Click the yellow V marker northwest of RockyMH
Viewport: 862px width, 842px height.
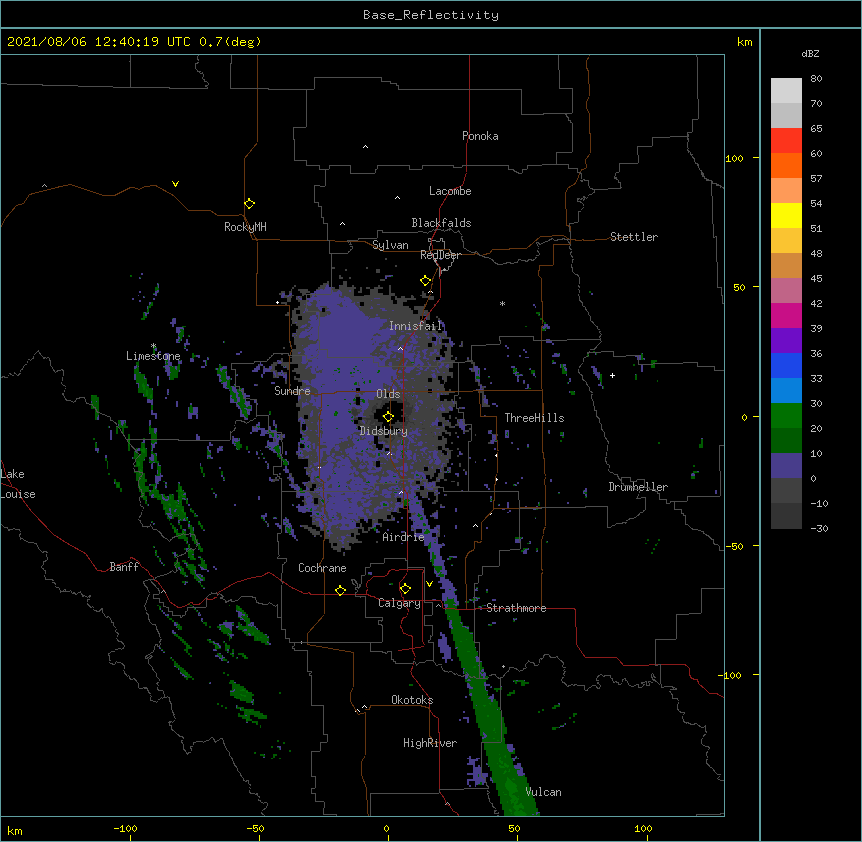(175, 184)
